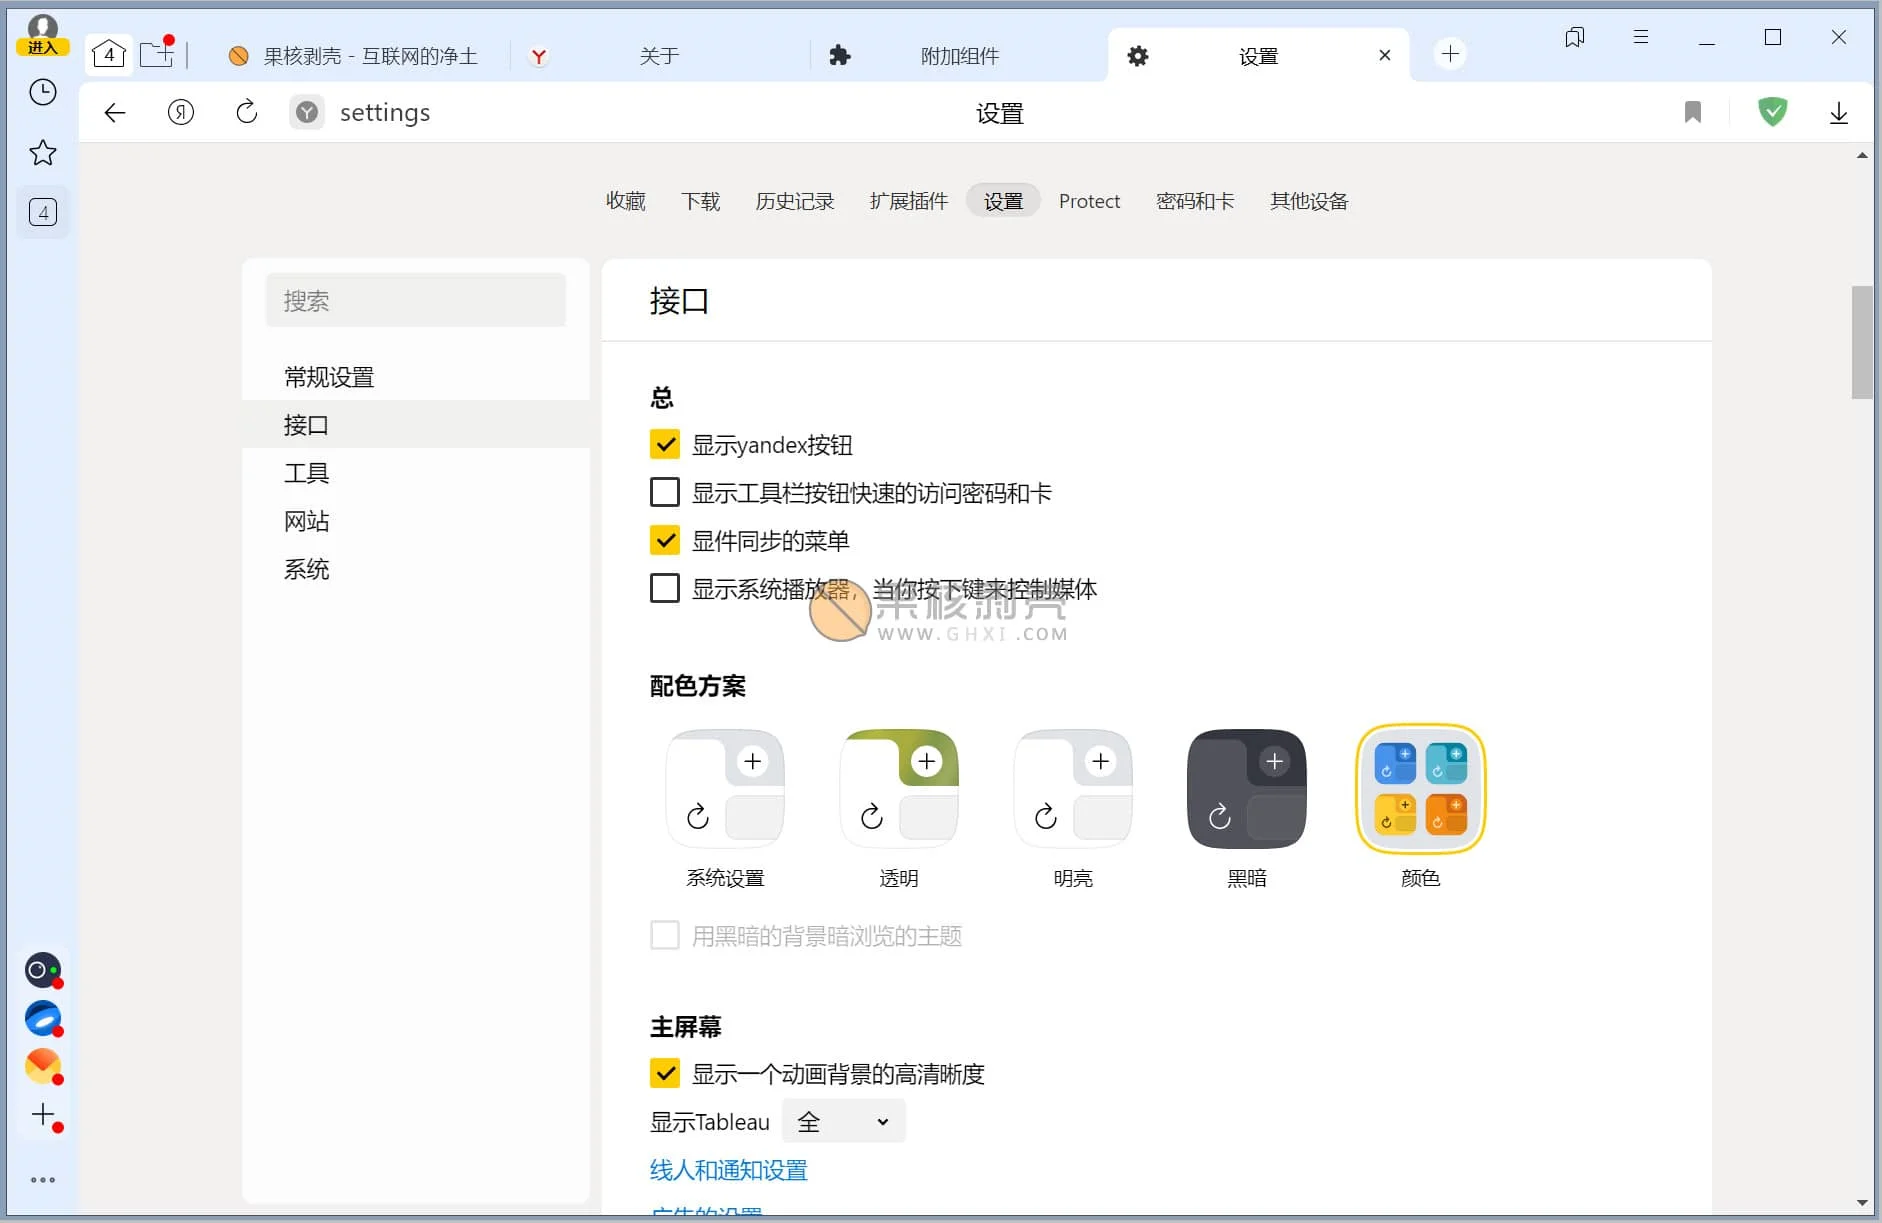Click the Yandex home circle icon
Viewport: 1882px width, 1223px height.
[x=181, y=112]
